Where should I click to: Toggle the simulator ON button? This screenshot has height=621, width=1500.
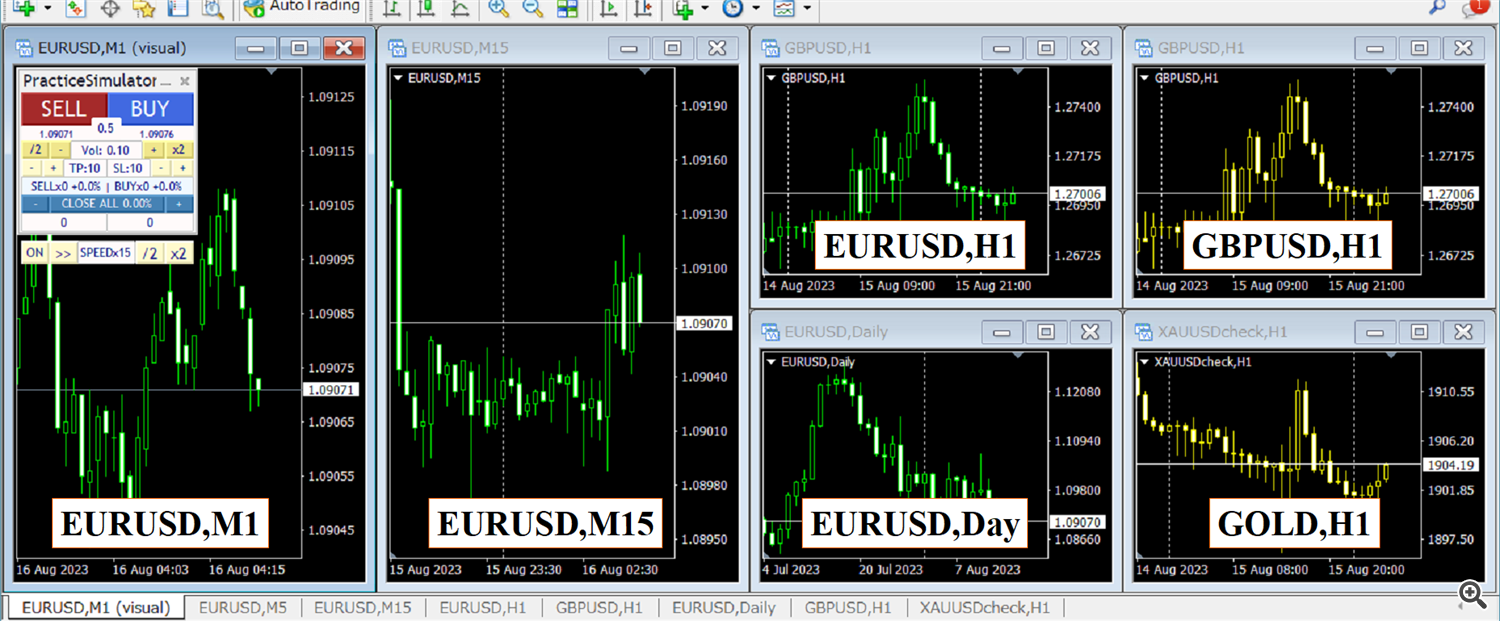(x=35, y=253)
